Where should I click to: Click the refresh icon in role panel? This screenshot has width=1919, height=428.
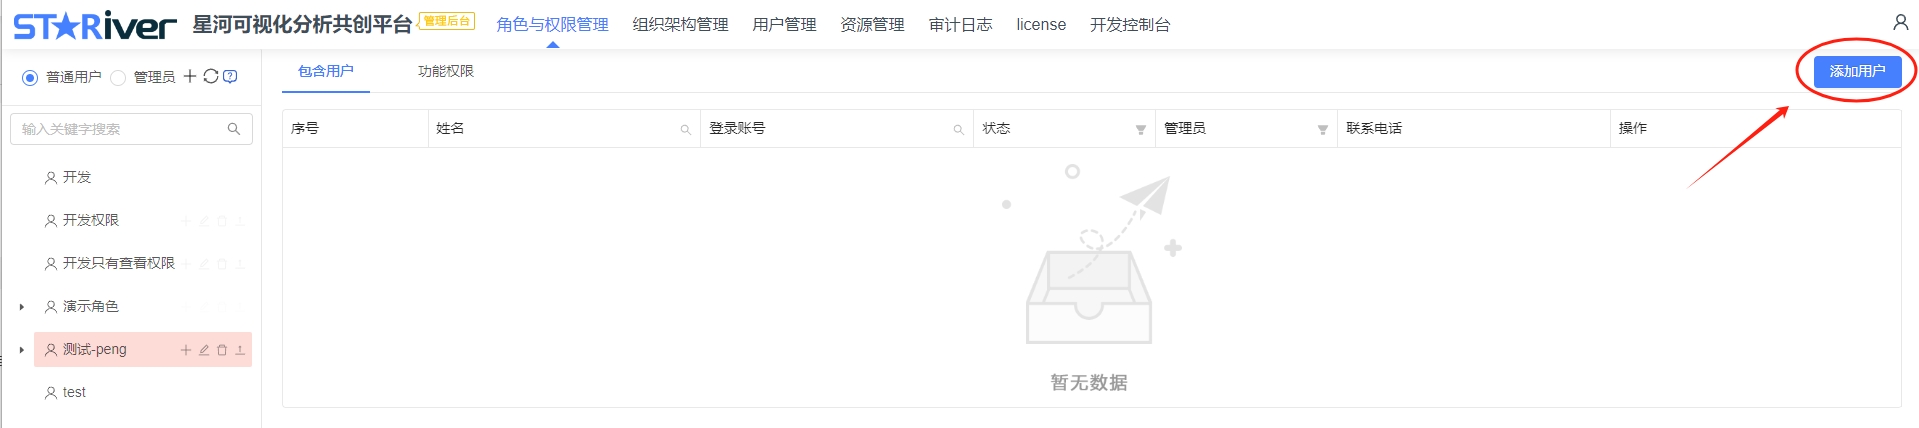coord(211,76)
